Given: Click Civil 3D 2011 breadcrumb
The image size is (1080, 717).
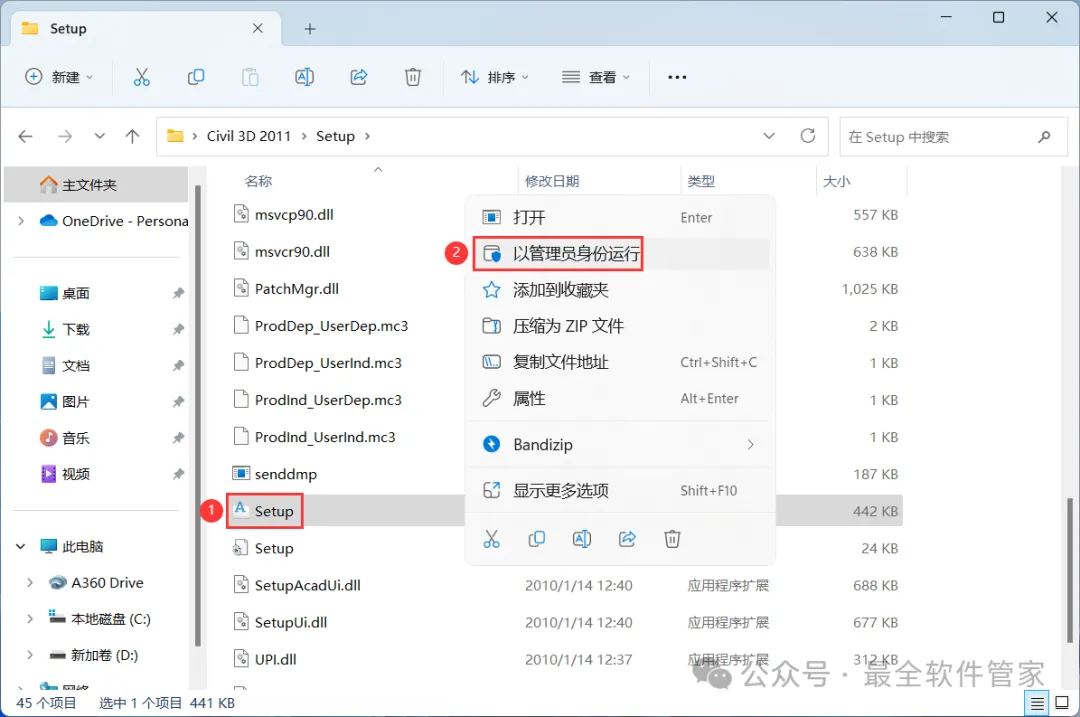Looking at the screenshot, I should coord(249,136).
